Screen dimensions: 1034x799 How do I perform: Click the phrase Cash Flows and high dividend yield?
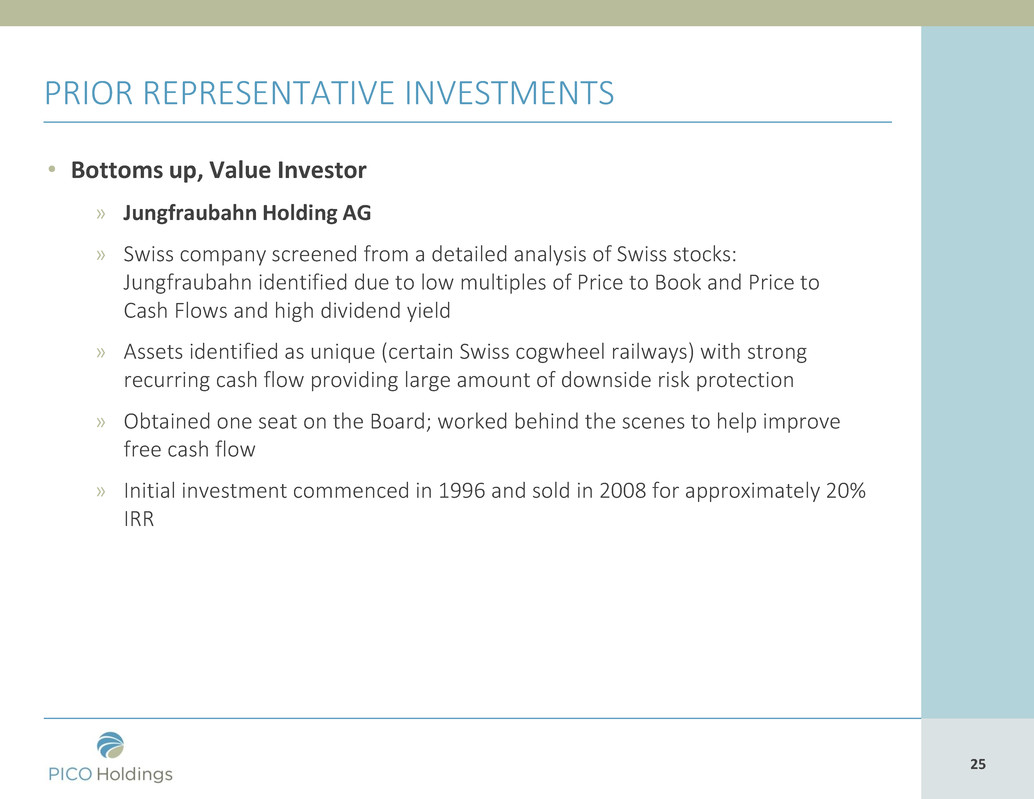click(287, 311)
